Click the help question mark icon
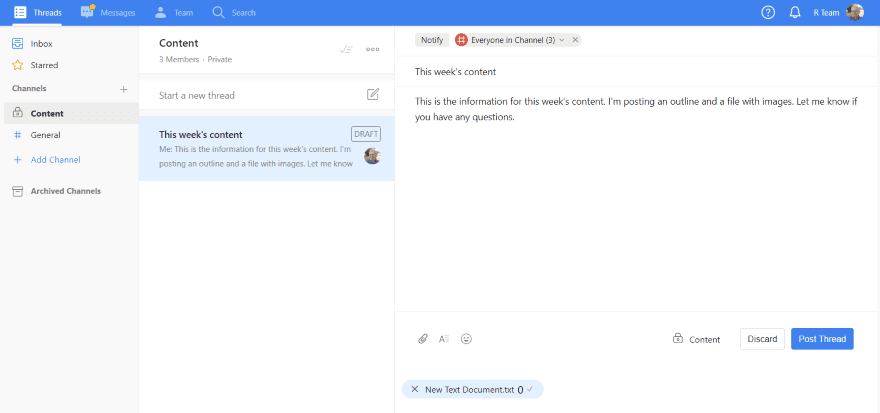This screenshot has width=880, height=413. [768, 12]
